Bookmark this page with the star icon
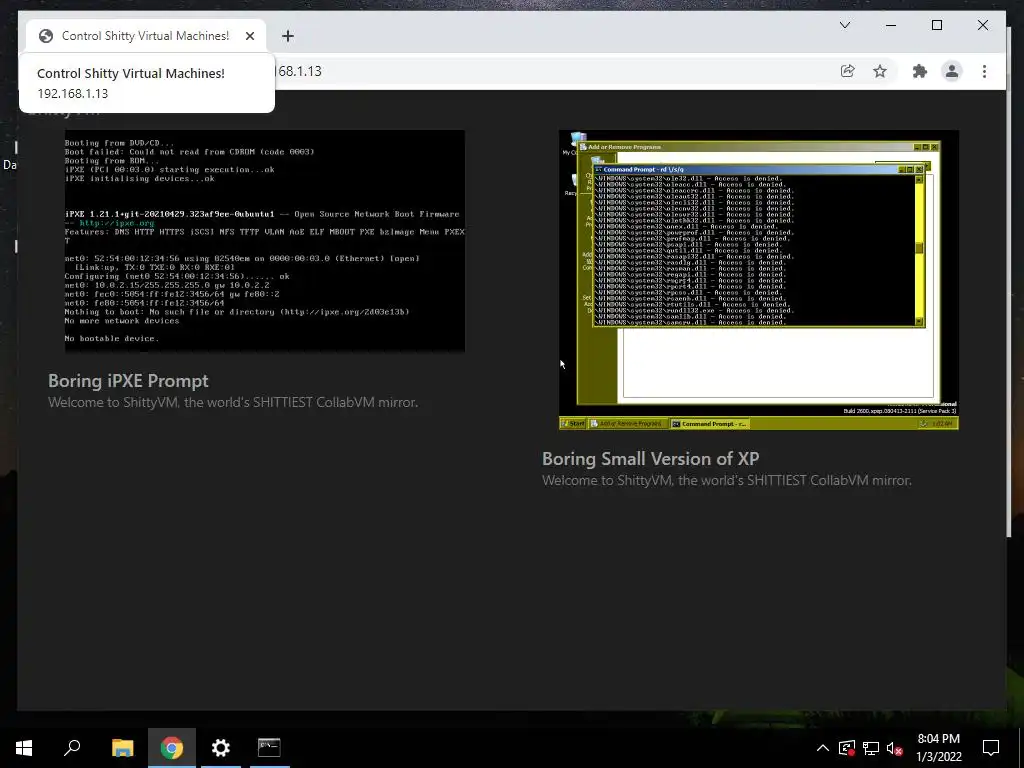Screen dimensions: 1024x768 click(880, 71)
